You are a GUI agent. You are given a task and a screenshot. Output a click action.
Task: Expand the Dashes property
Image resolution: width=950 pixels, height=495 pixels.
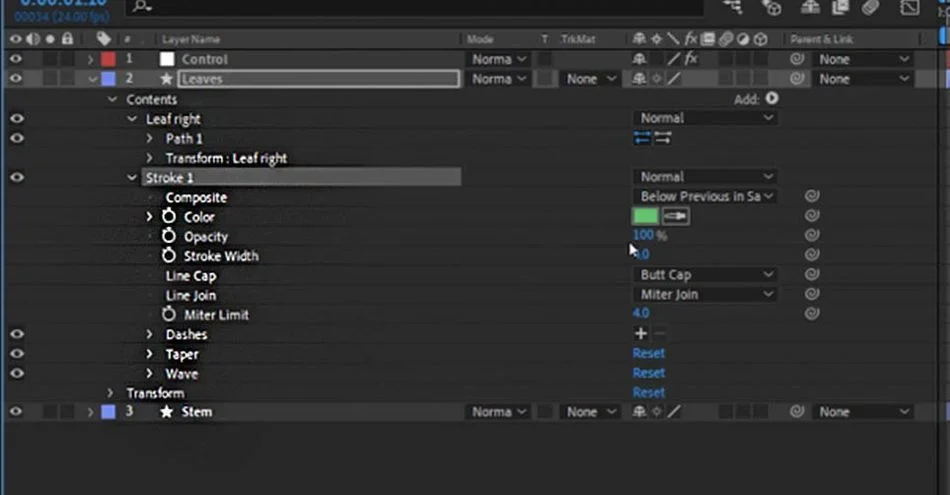click(150, 334)
